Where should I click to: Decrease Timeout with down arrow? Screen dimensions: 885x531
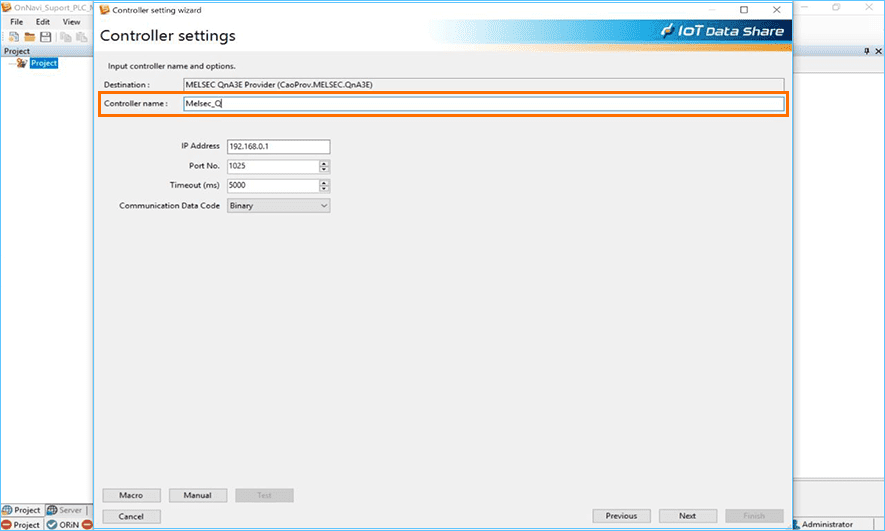click(x=324, y=188)
